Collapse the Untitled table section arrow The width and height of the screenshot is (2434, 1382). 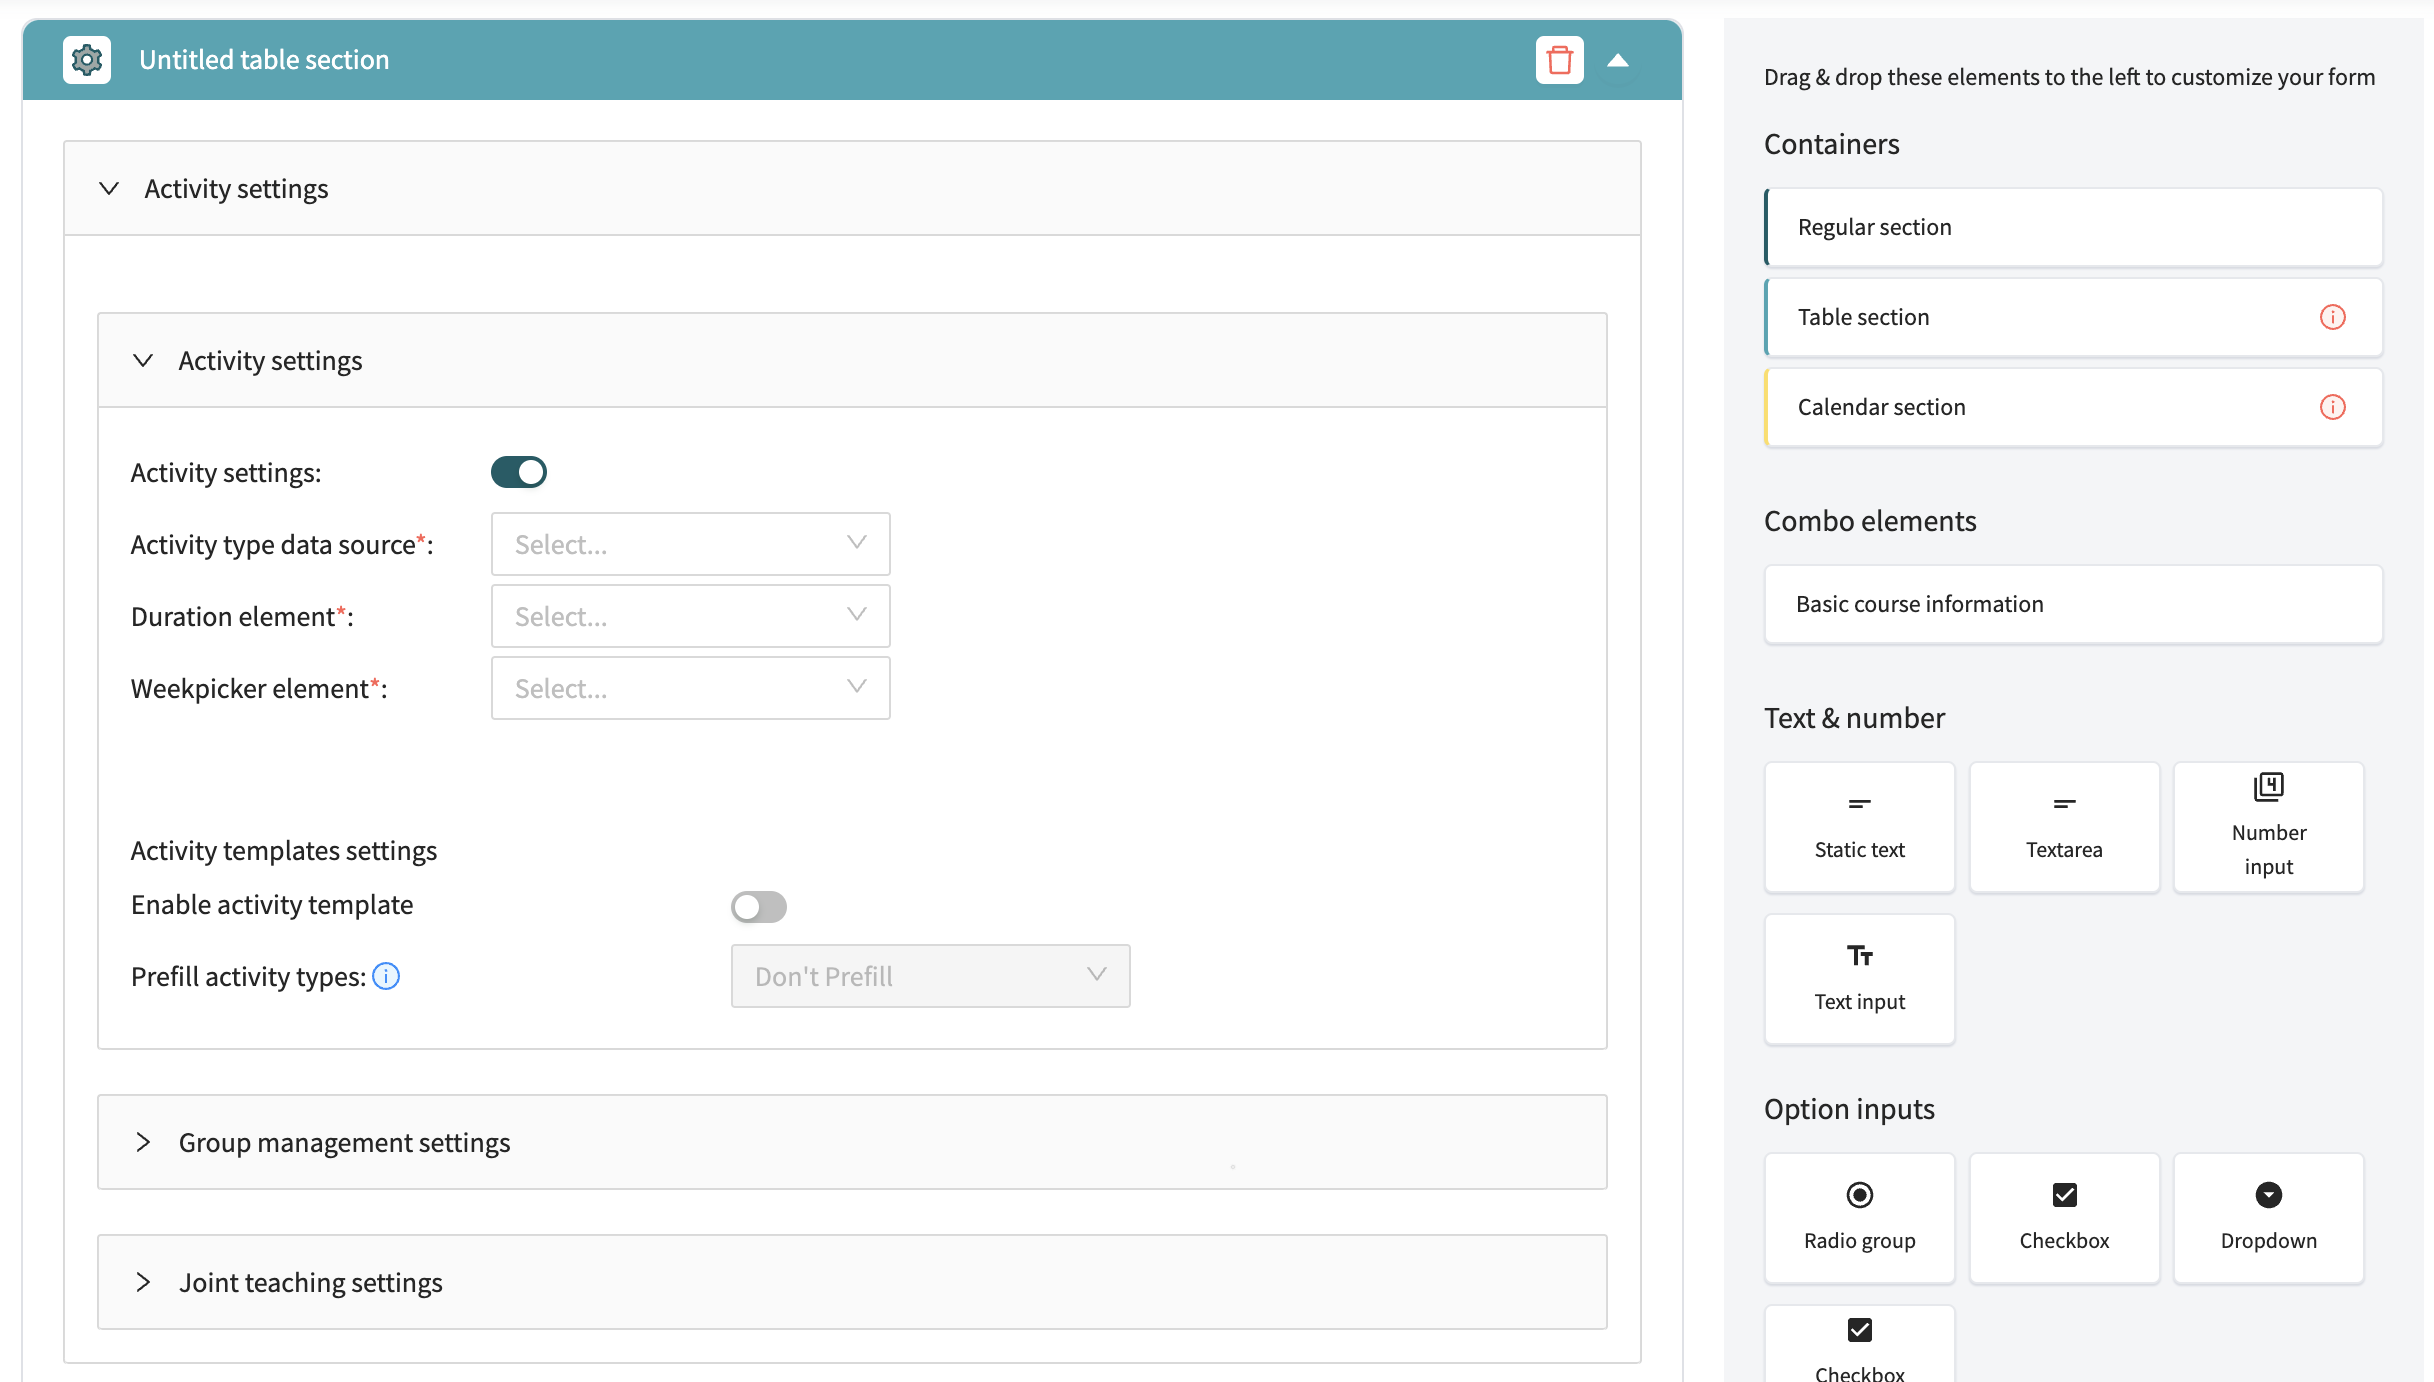point(1618,60)
